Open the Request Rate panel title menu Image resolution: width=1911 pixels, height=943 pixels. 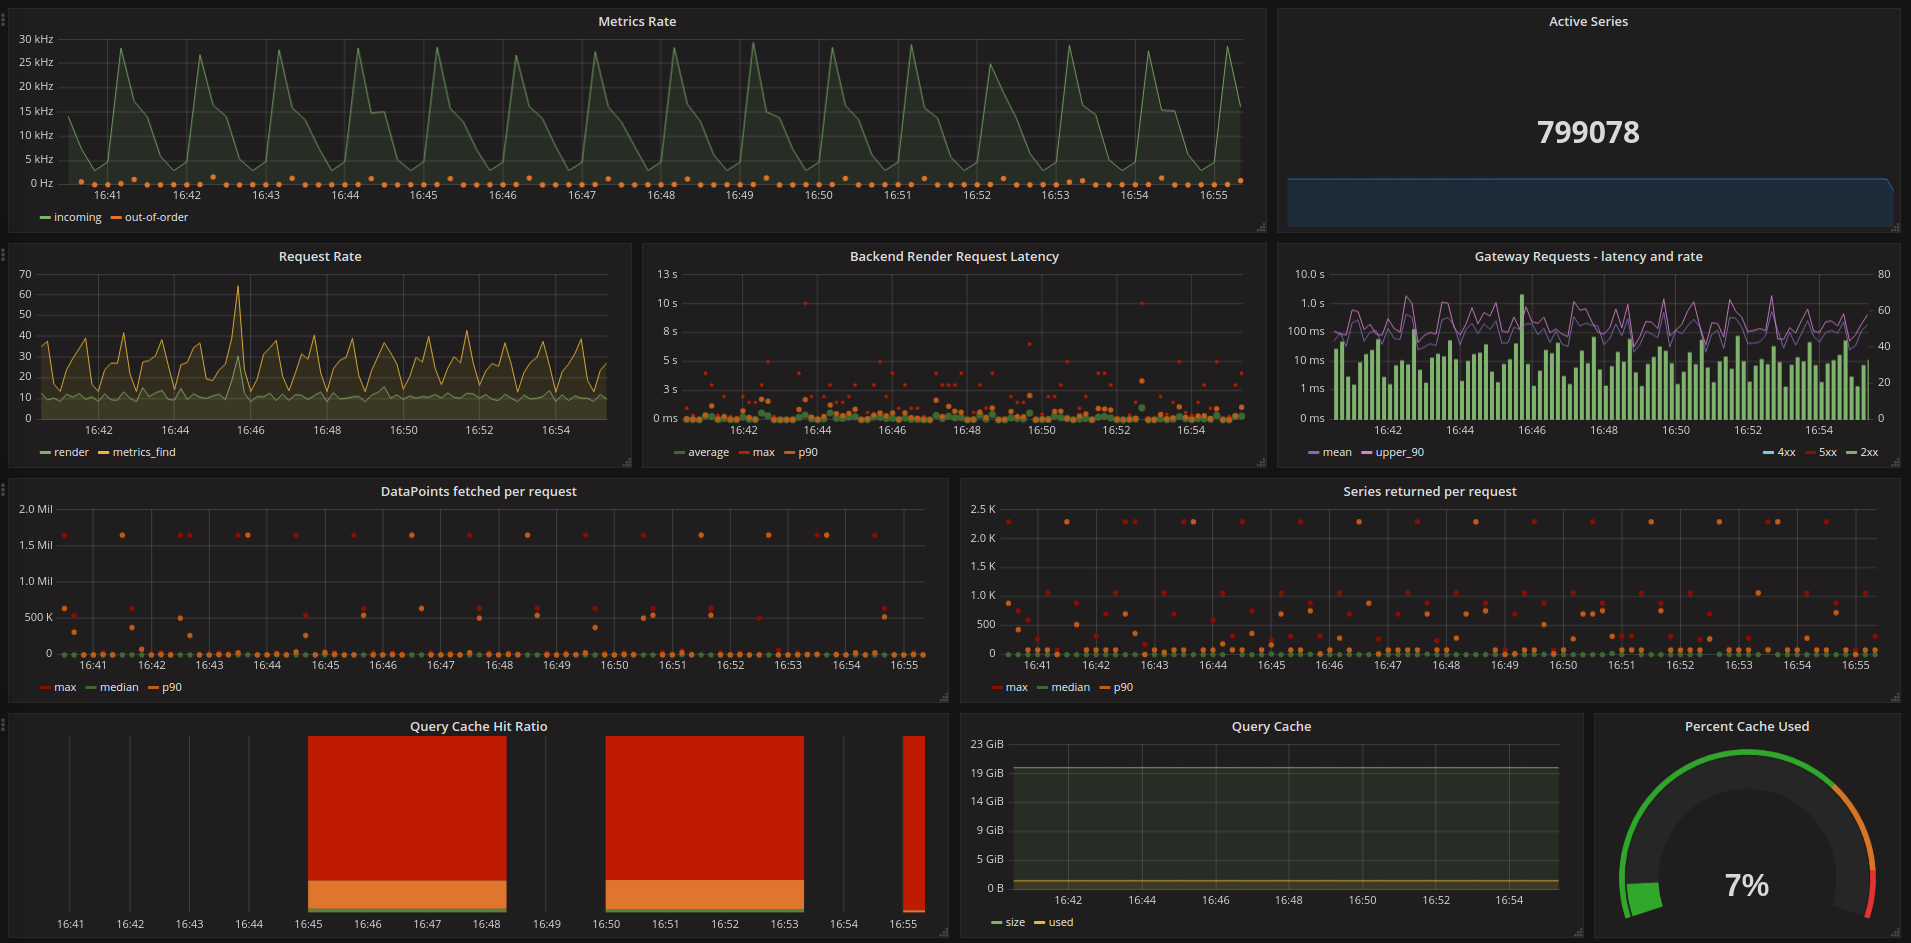pyautogui.click(x=320, y=256)
